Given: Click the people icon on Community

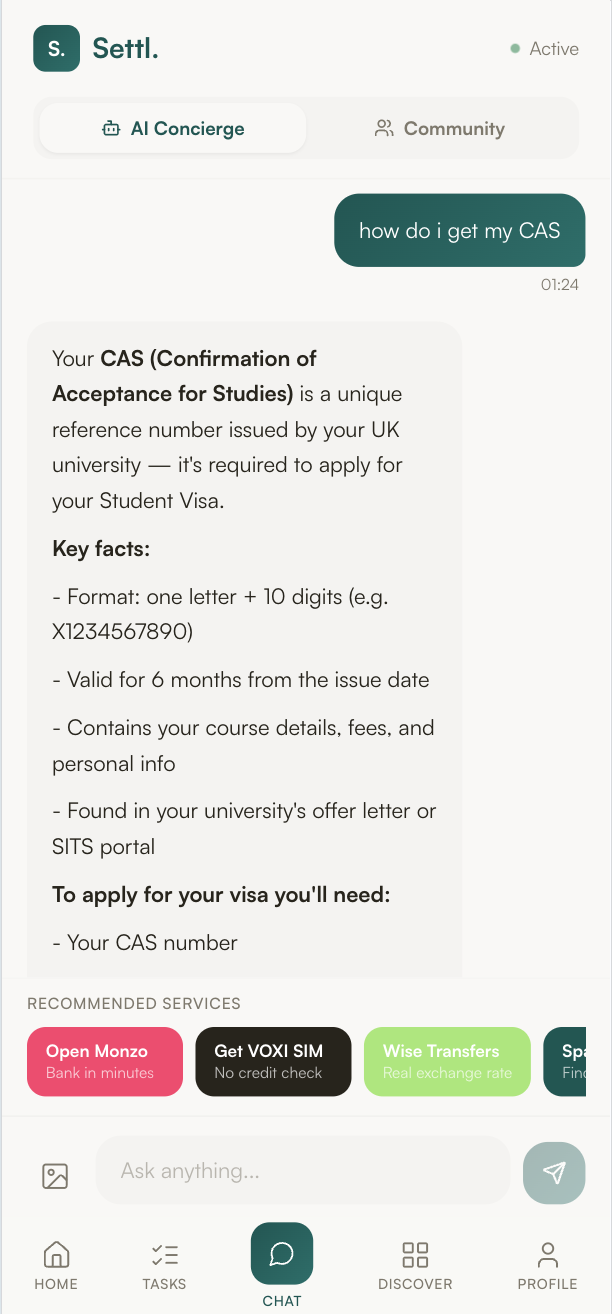Looking at the screenshot, I should click(x=384, y=128).
